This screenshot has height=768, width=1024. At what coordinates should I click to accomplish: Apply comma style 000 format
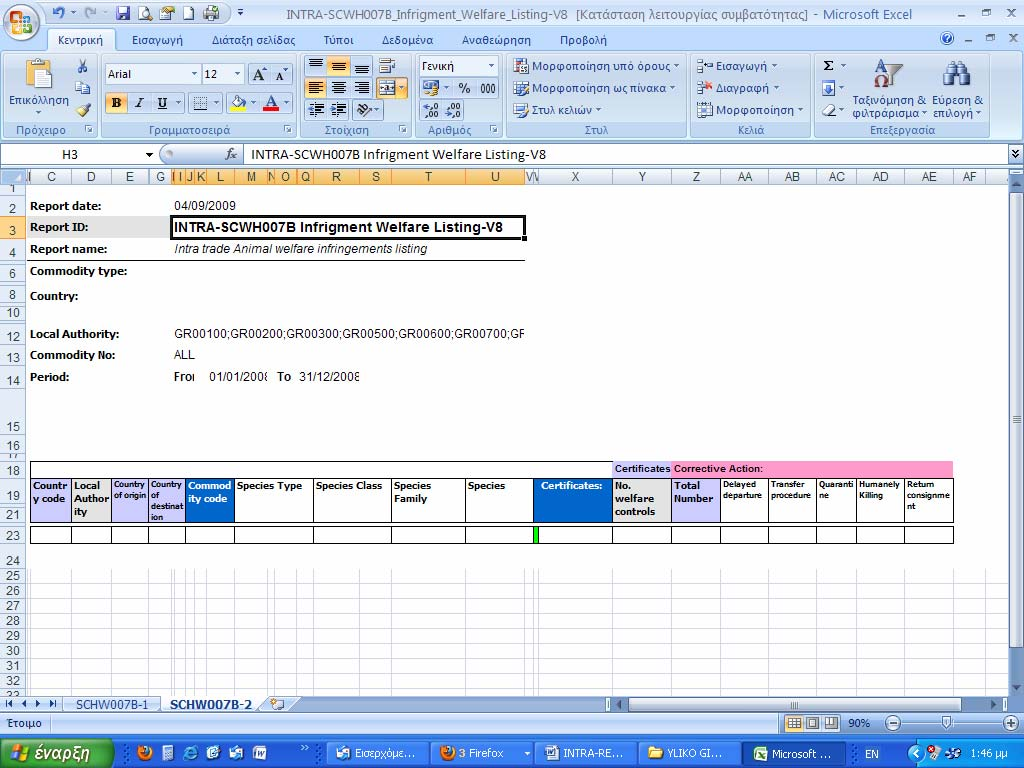pos(487,88)
